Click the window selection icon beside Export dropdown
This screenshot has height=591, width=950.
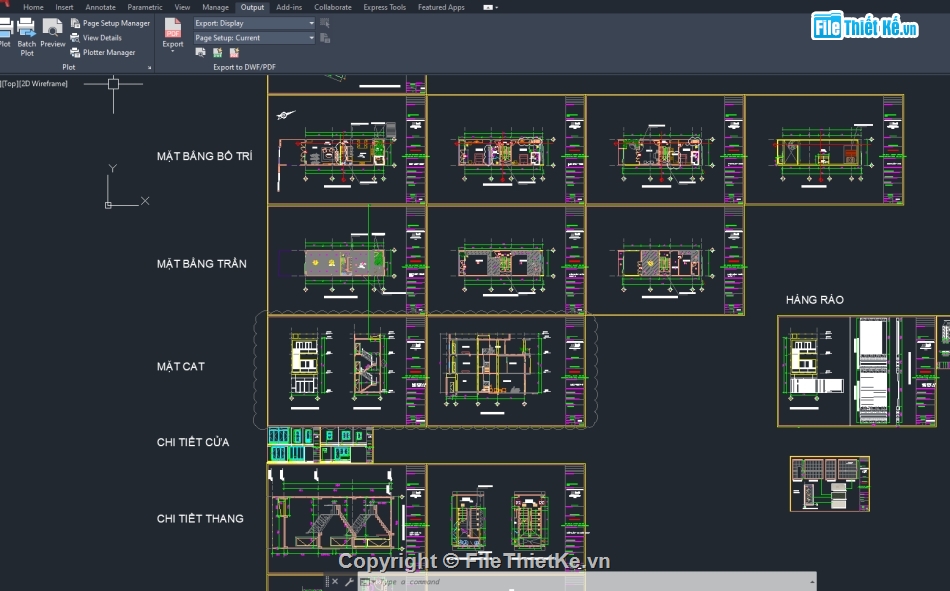point(325,23)
